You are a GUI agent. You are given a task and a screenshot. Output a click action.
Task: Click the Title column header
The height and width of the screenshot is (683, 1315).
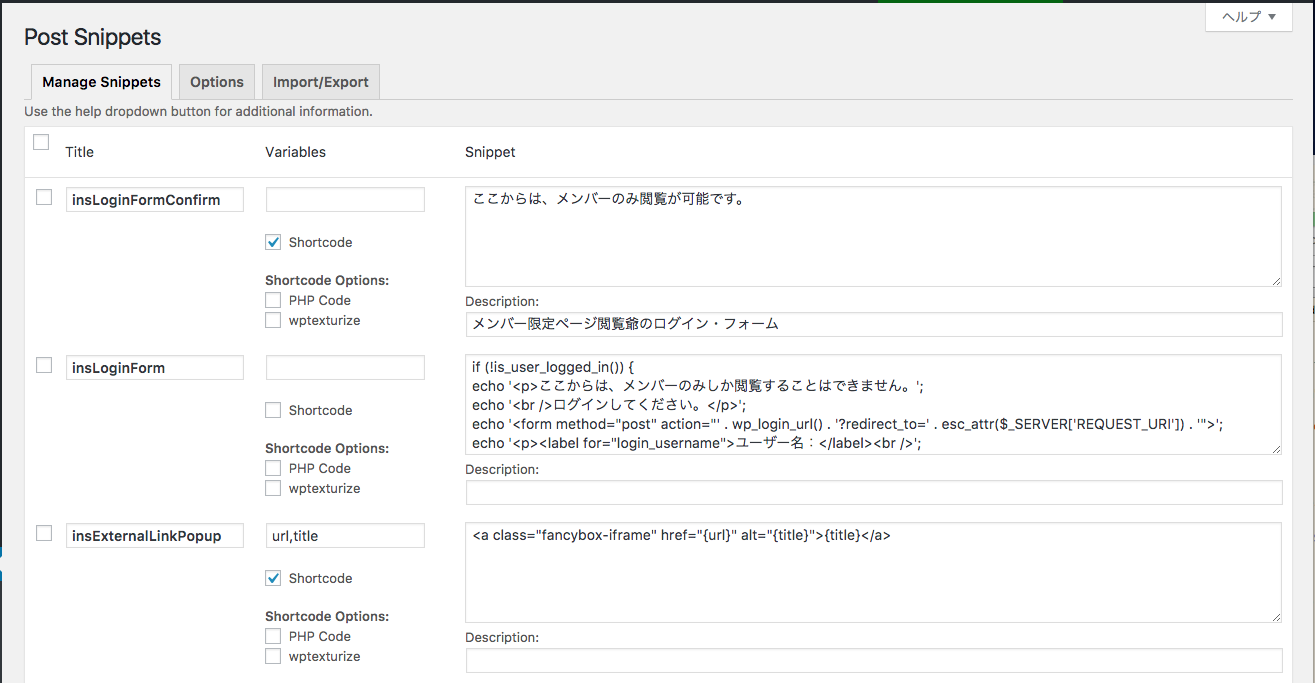pyautogui.click(x=80, y=152)
